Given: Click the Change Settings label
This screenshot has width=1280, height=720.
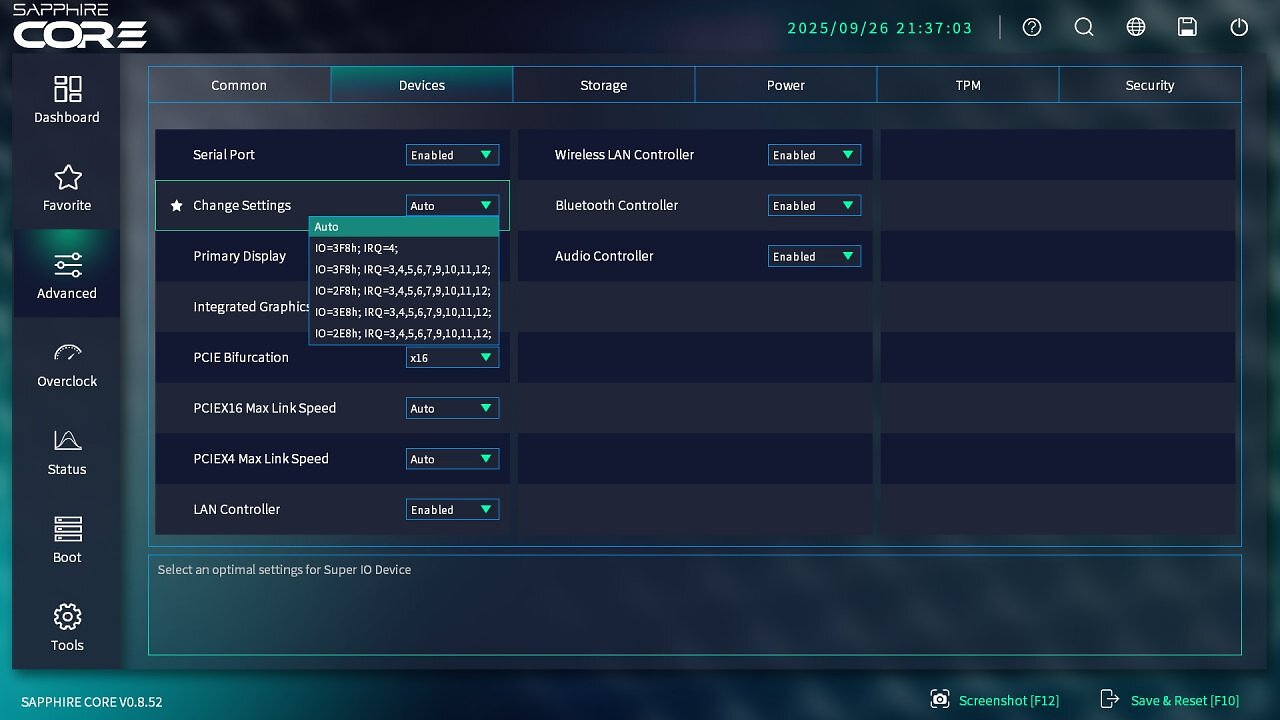Looking at the screenshot, I should 242,205.
